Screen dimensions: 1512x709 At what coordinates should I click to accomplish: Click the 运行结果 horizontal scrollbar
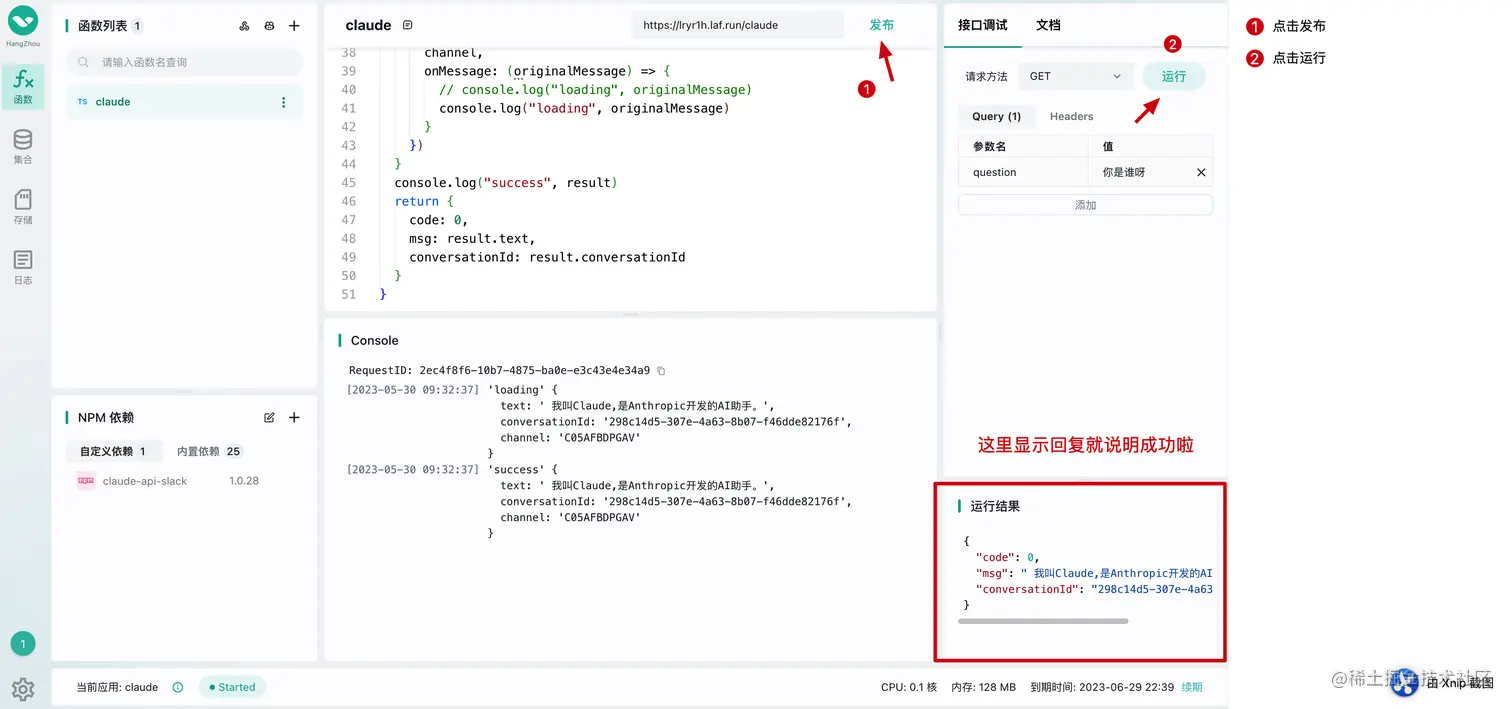point(1043,621)
